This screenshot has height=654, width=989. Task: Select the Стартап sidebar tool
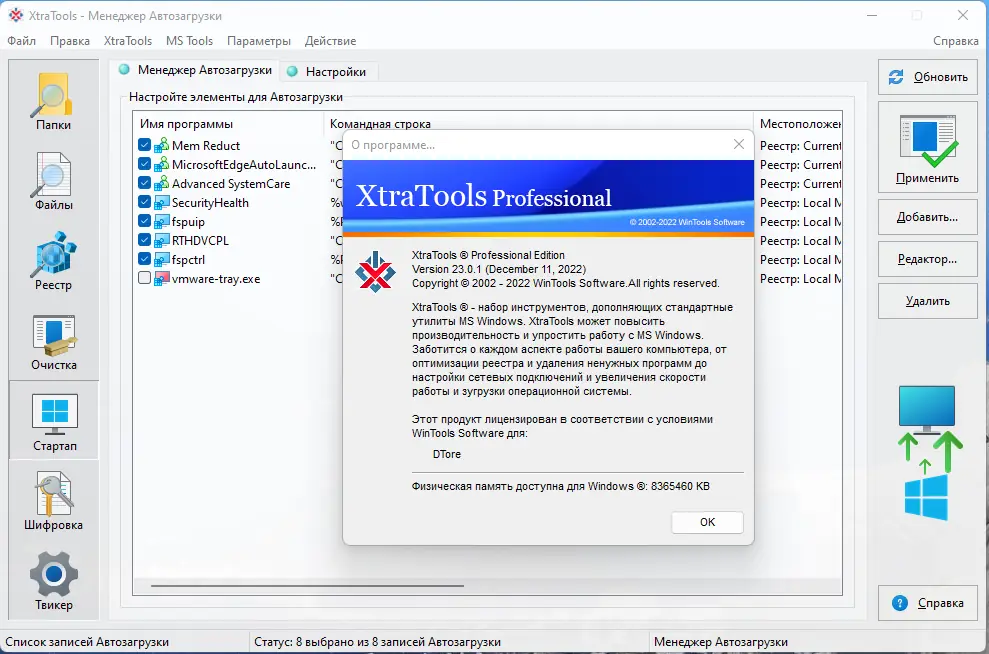point(54,421)
